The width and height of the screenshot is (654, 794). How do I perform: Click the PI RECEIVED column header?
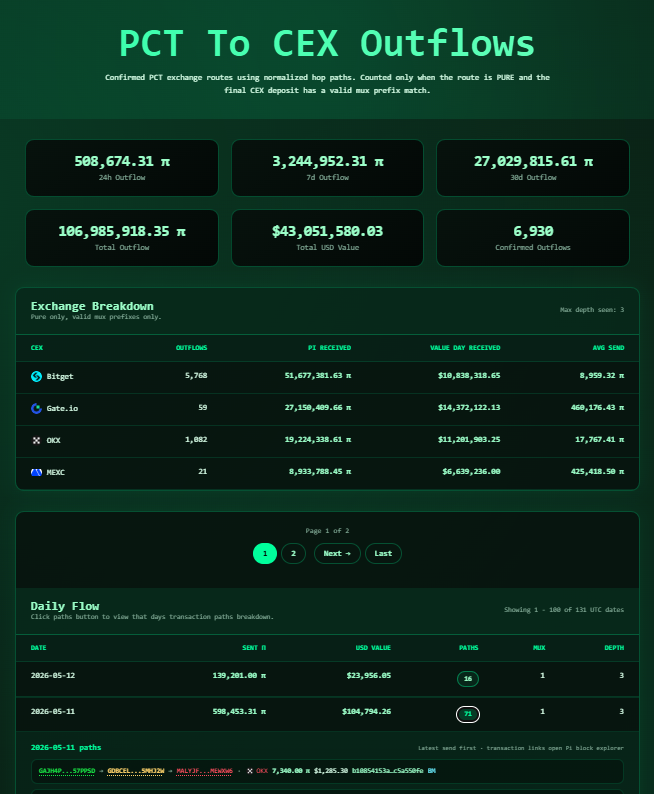click(x=330, y=348)
